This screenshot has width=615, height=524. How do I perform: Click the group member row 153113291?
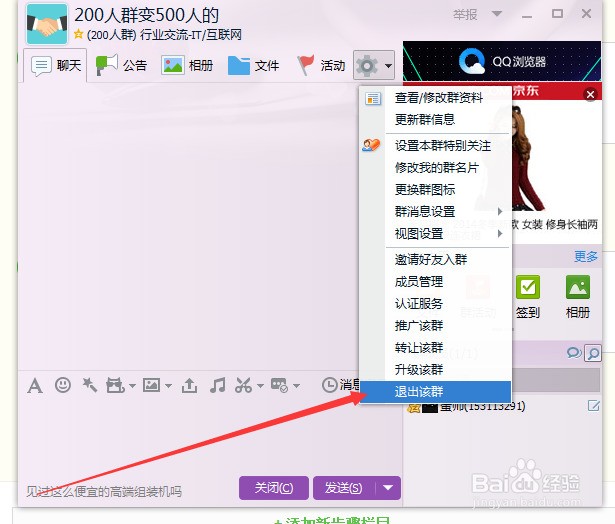click(x=503, y=406)
